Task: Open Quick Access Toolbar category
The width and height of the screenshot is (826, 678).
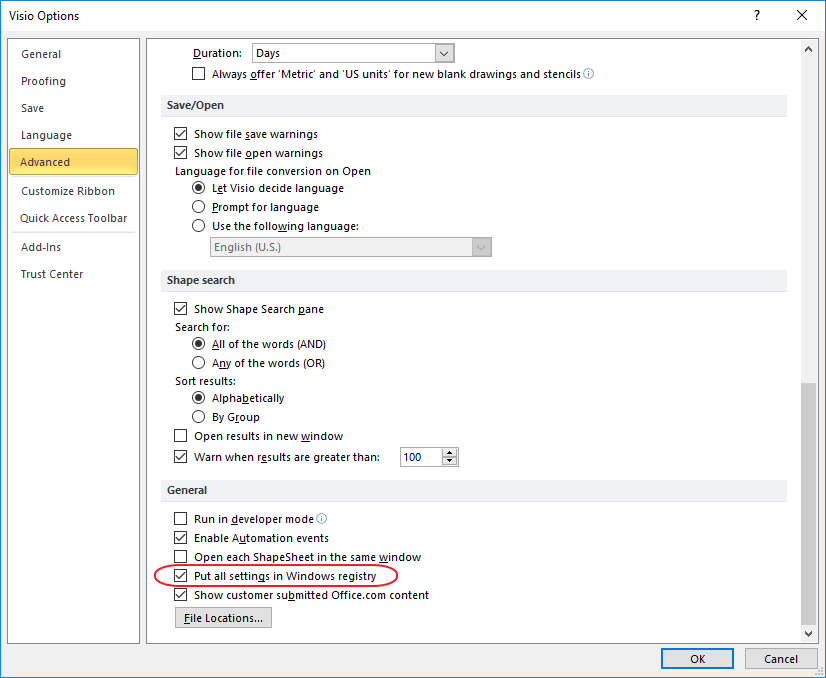Action: [x=73, y=218]
